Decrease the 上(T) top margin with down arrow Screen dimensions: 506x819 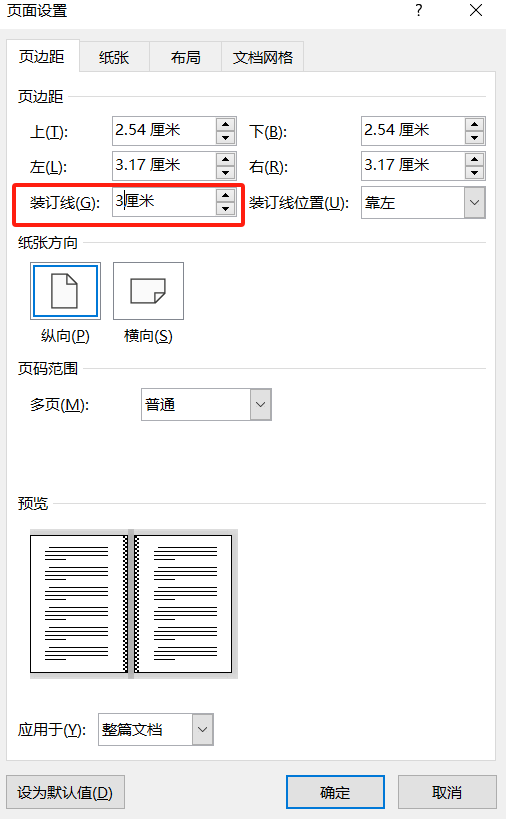[226, 138]
